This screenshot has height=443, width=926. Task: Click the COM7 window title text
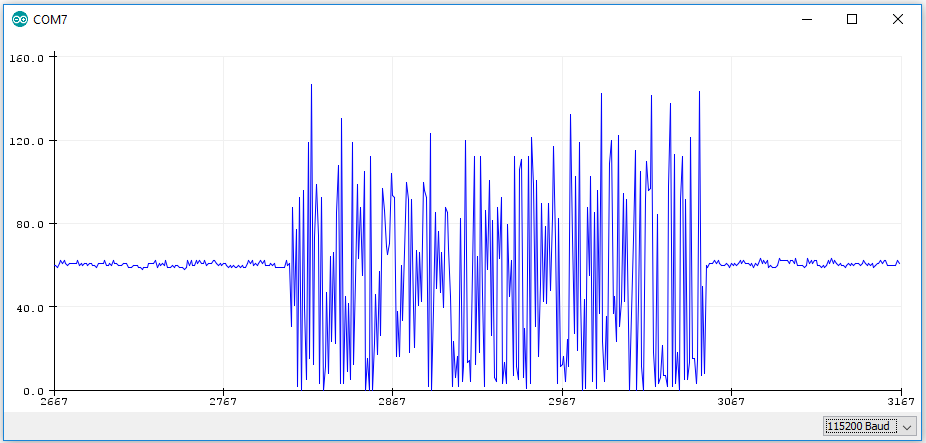point(50,20)
